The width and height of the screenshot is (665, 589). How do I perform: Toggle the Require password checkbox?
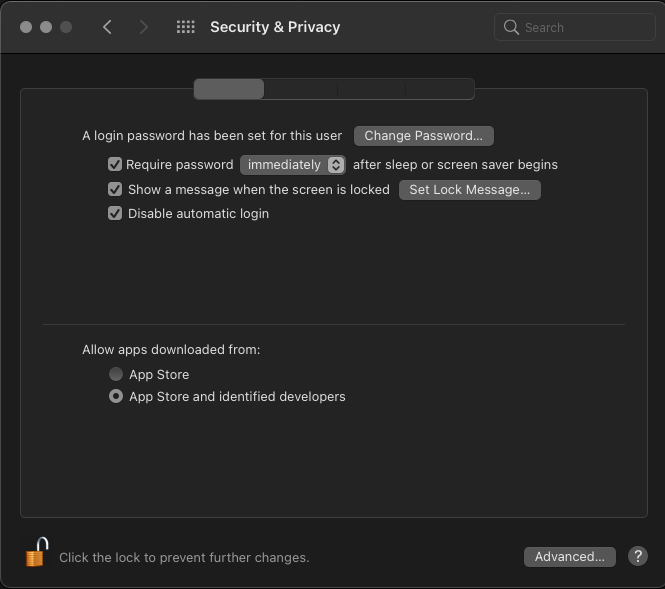(115, 164)
